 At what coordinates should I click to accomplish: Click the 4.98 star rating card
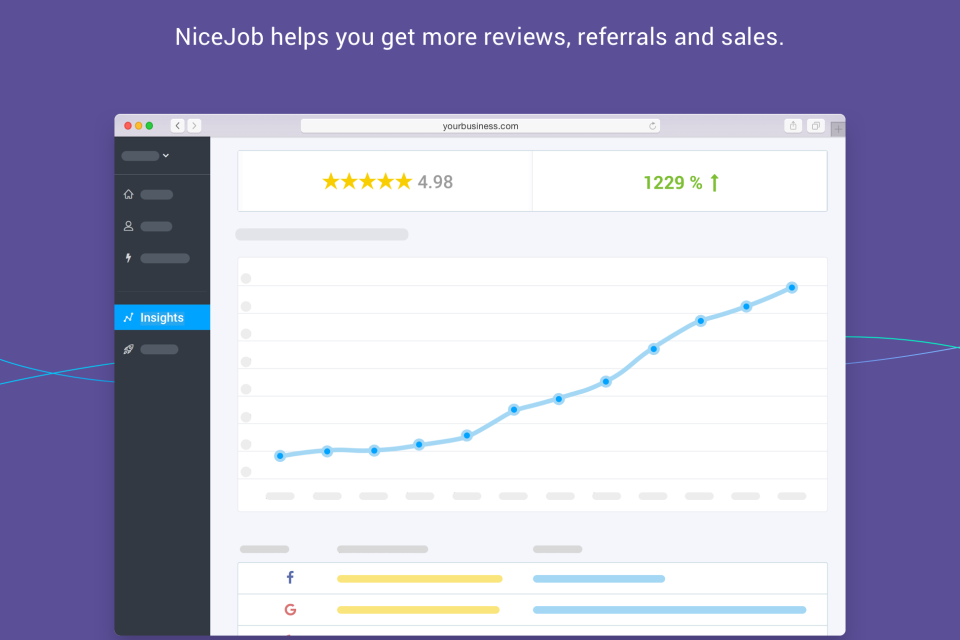tap(386, 182)
